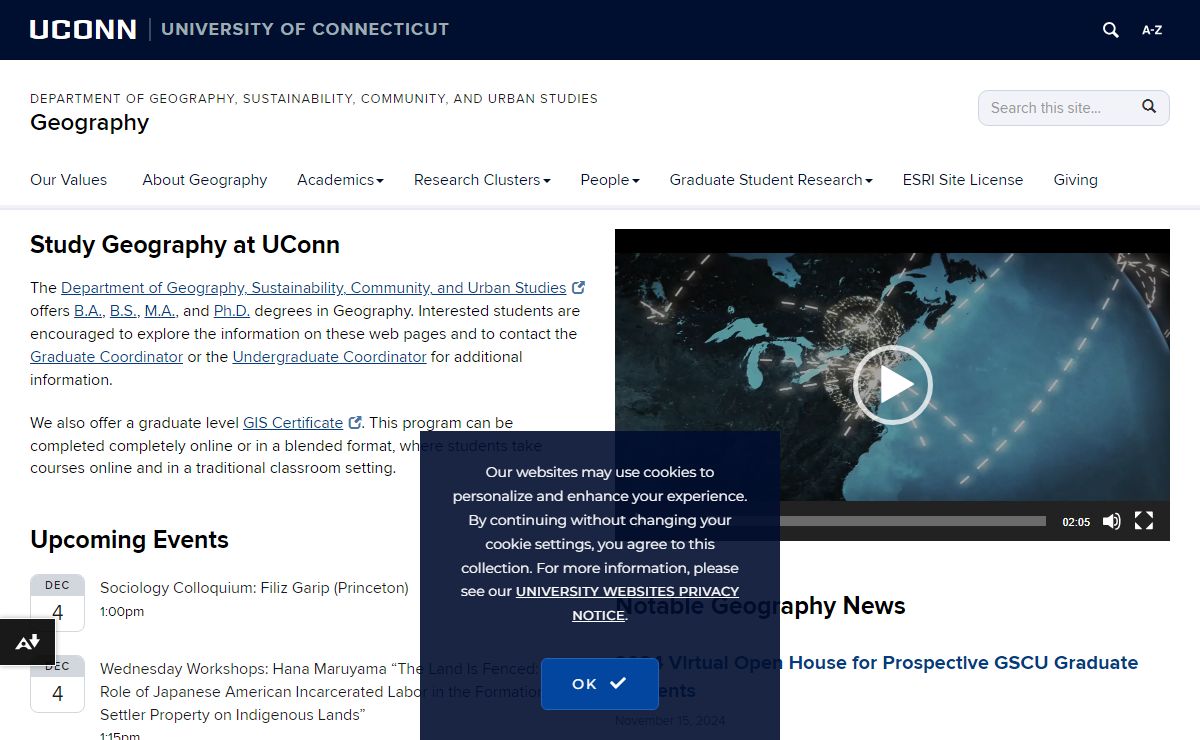
Task: Click University of Connecticut wordmark
Action: [305, 29]
